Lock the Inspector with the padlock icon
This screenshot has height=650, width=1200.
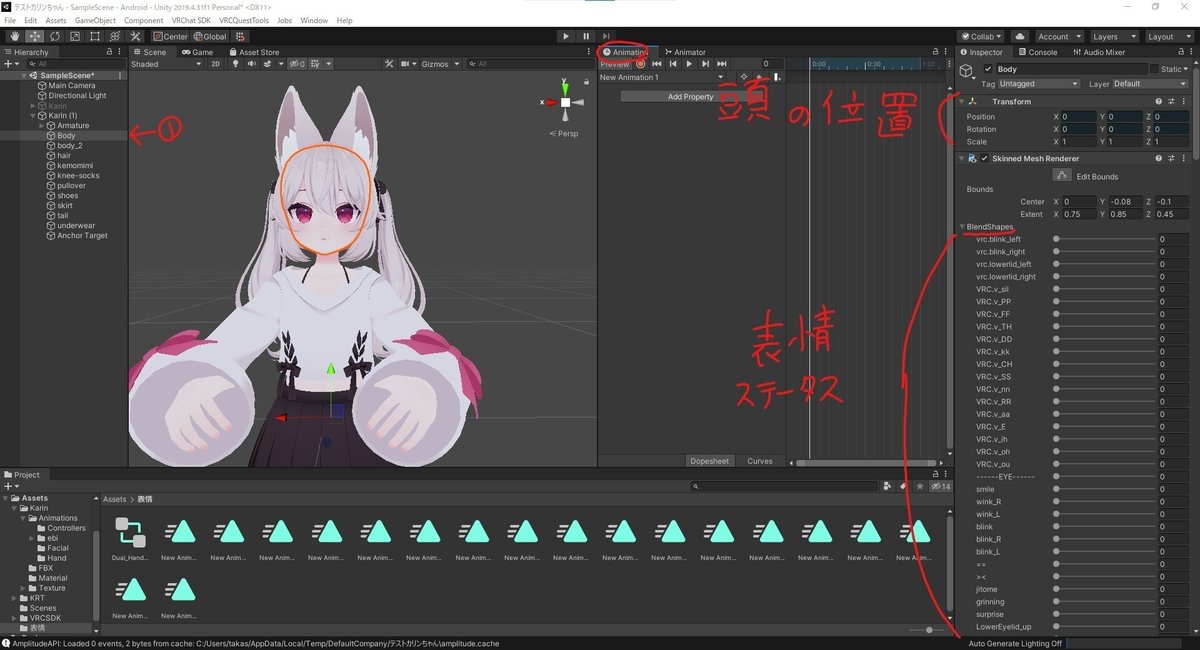[x=1180, y=52]
